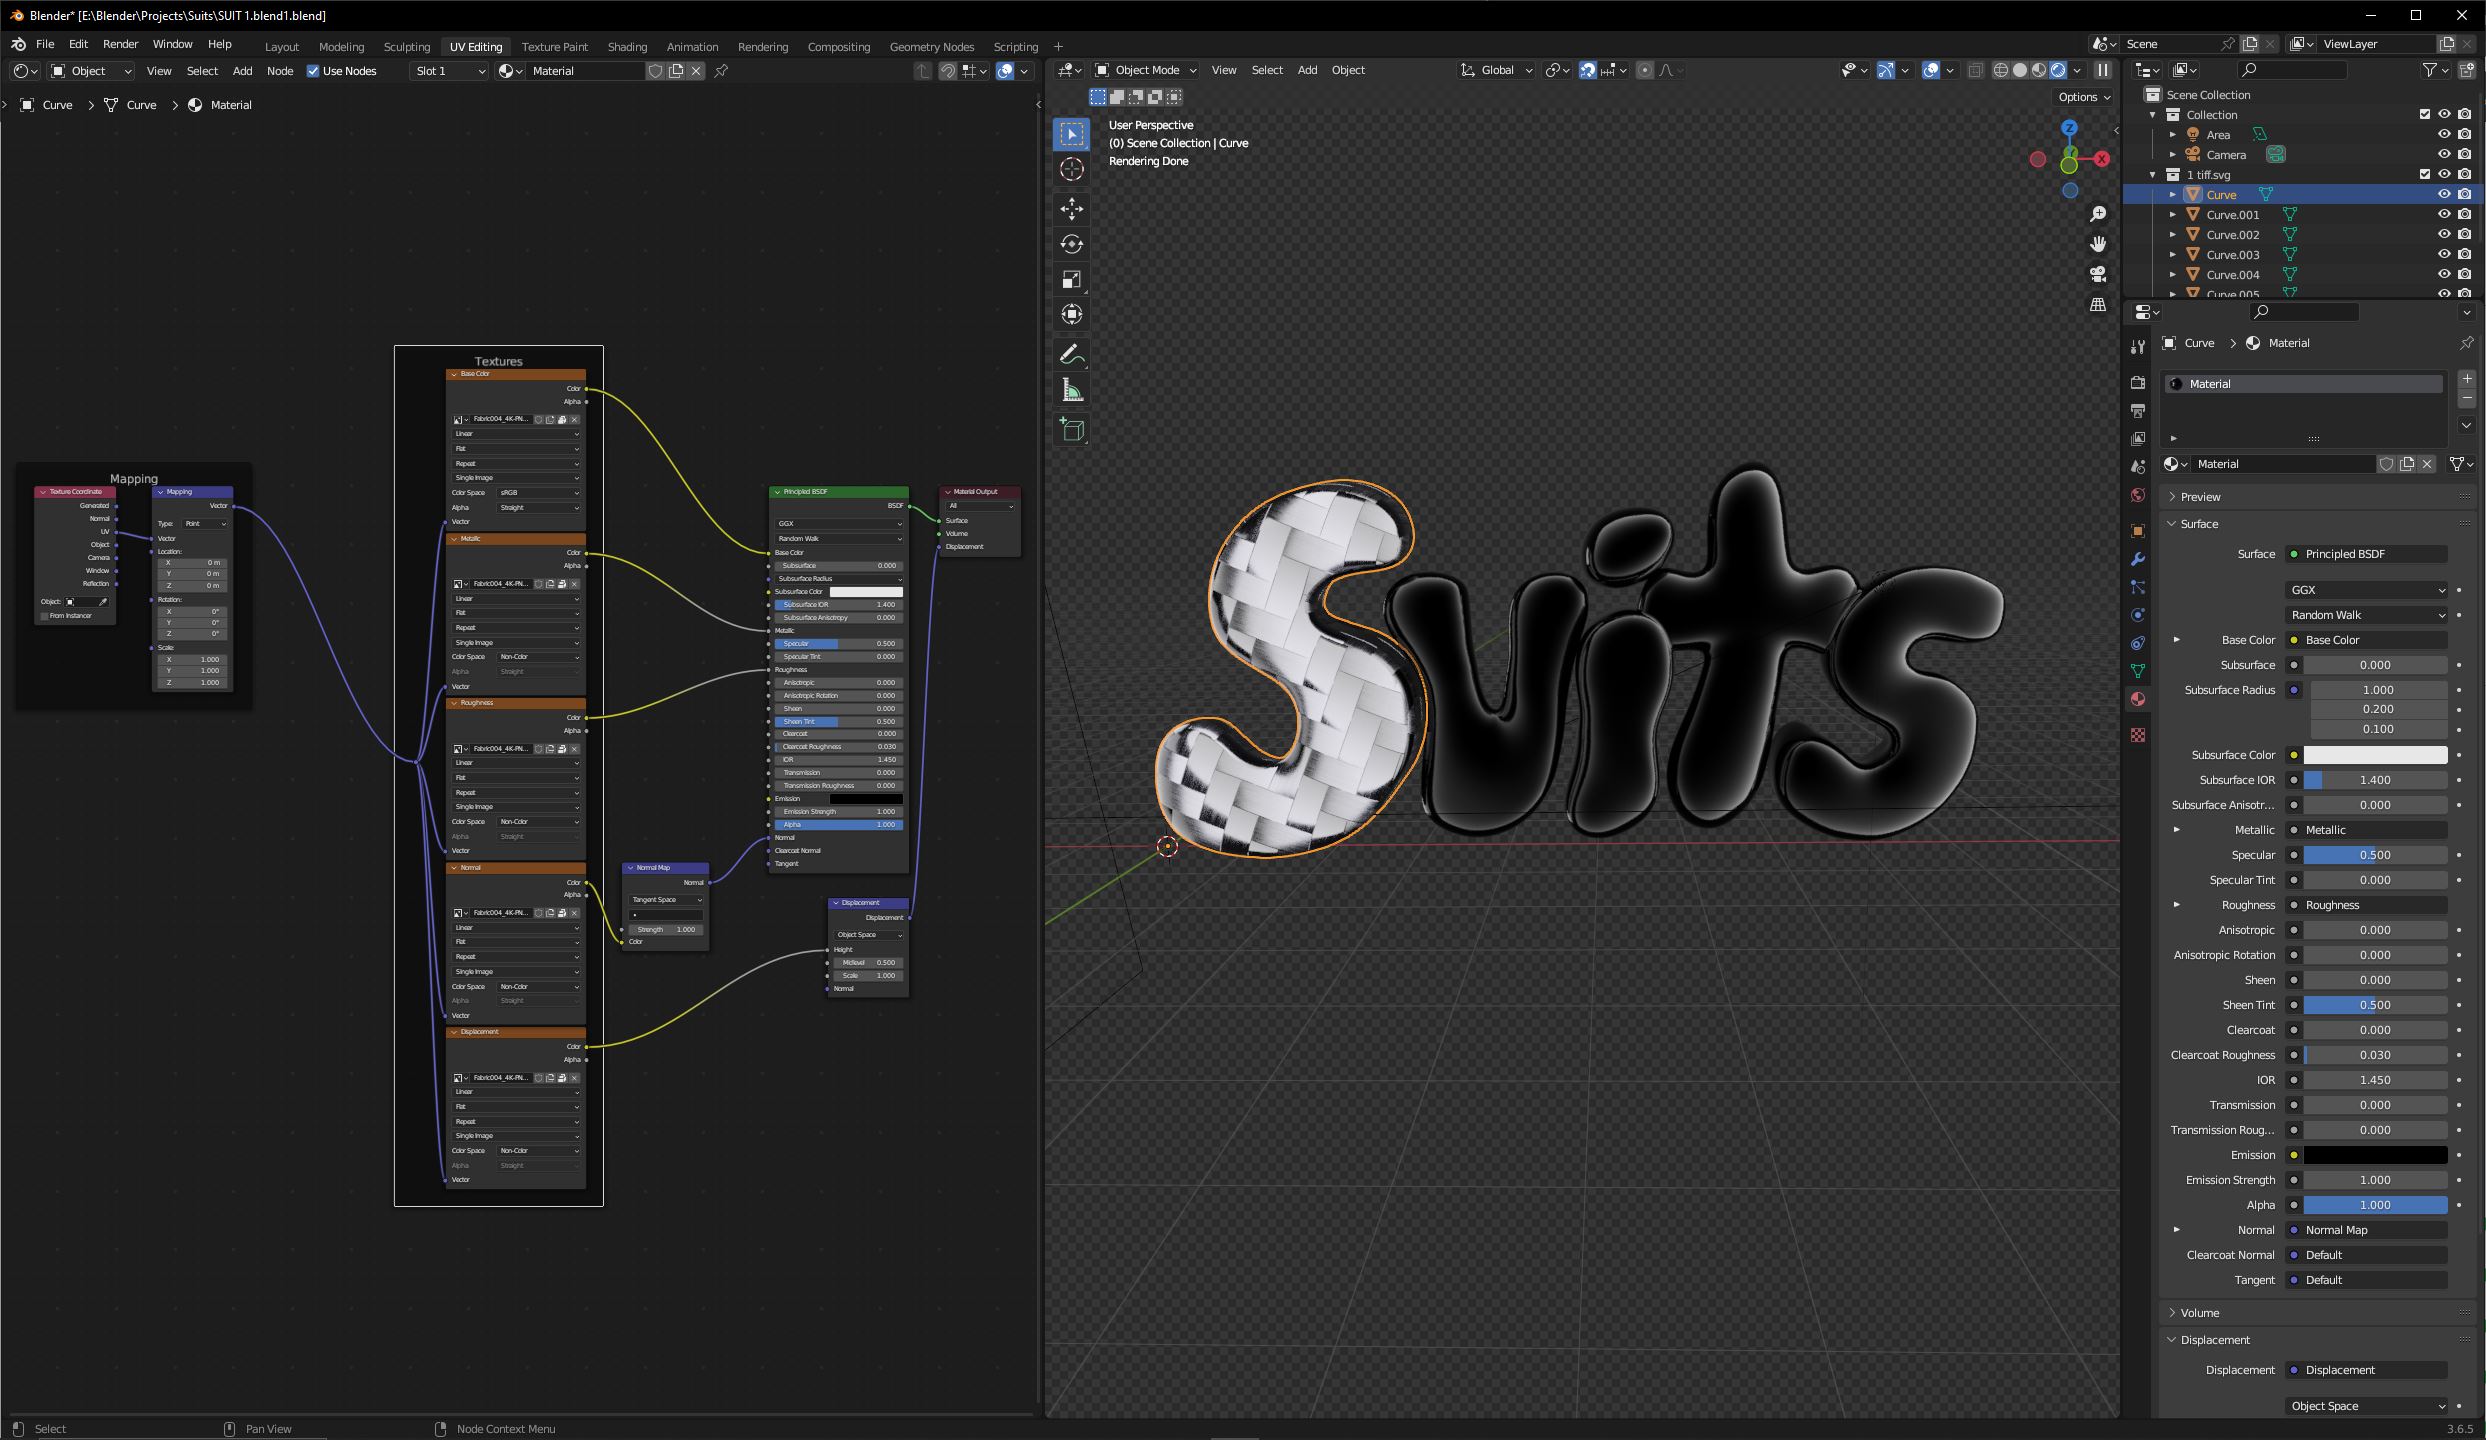The height and width of the screenshot is (1440, 2486).
Task: Open the Render menu
Action: [120, 44]
